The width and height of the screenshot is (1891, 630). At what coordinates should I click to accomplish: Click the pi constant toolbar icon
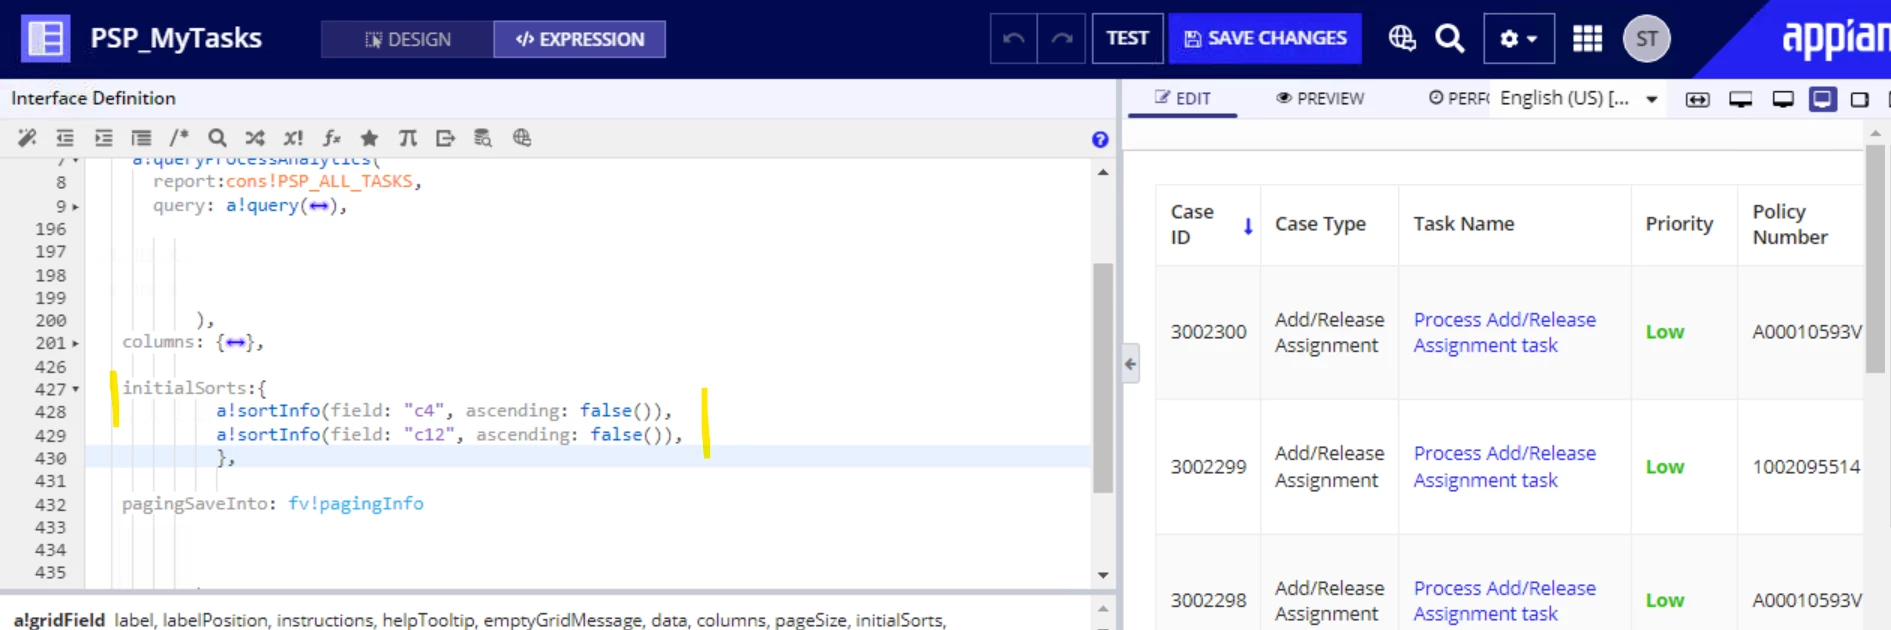[407, 138]
